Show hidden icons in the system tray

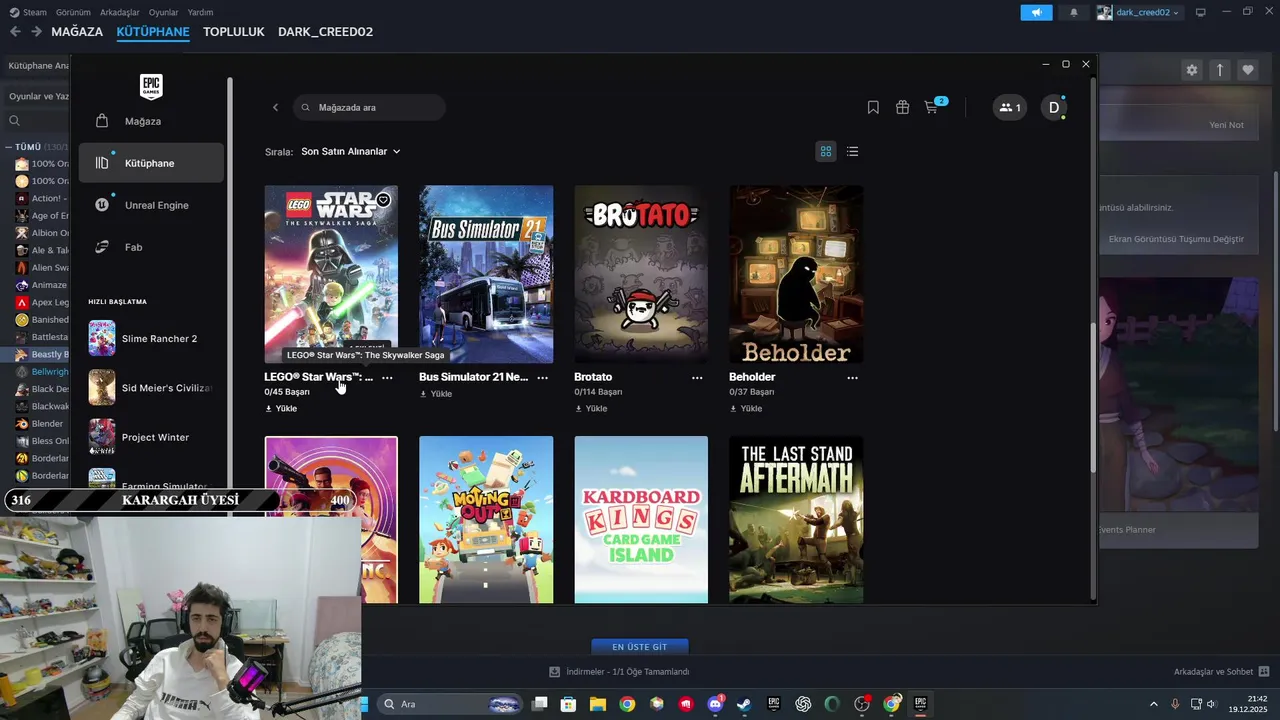1153,704
